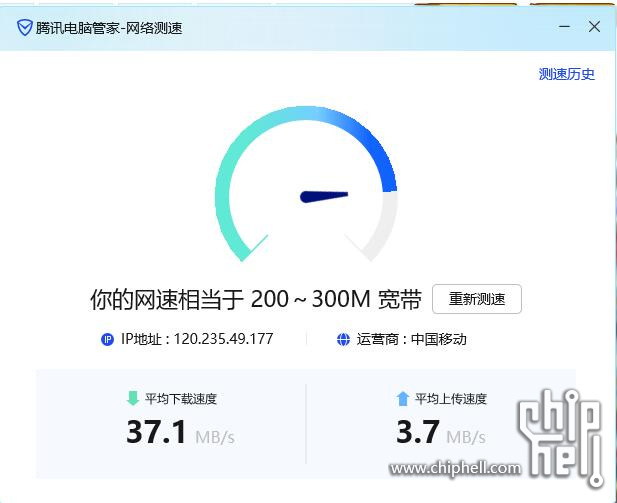Click the 平均上传速度 label
The image size is (617, 503).
[451, 399]
